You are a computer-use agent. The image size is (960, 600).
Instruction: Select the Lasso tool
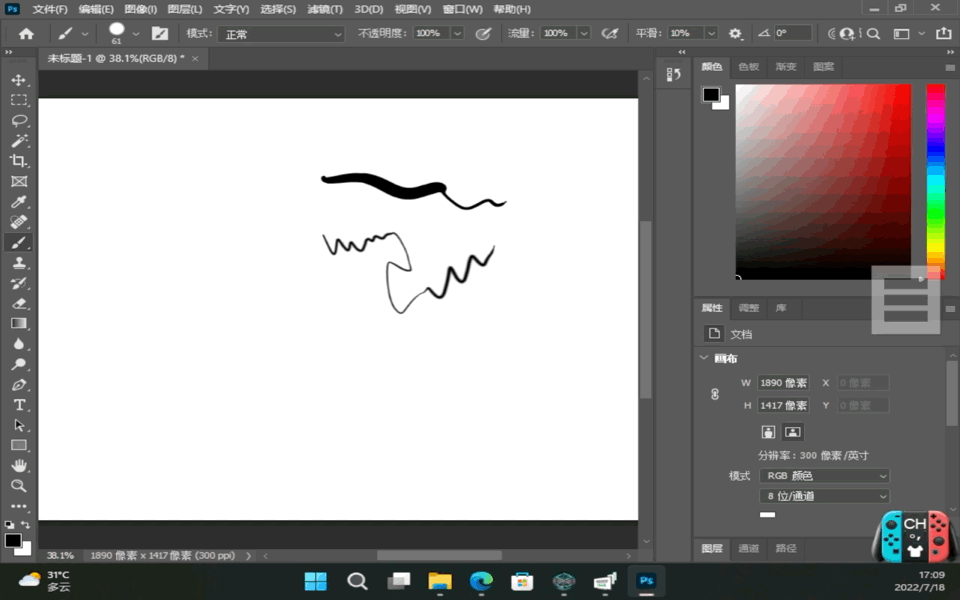coord(19,121)
